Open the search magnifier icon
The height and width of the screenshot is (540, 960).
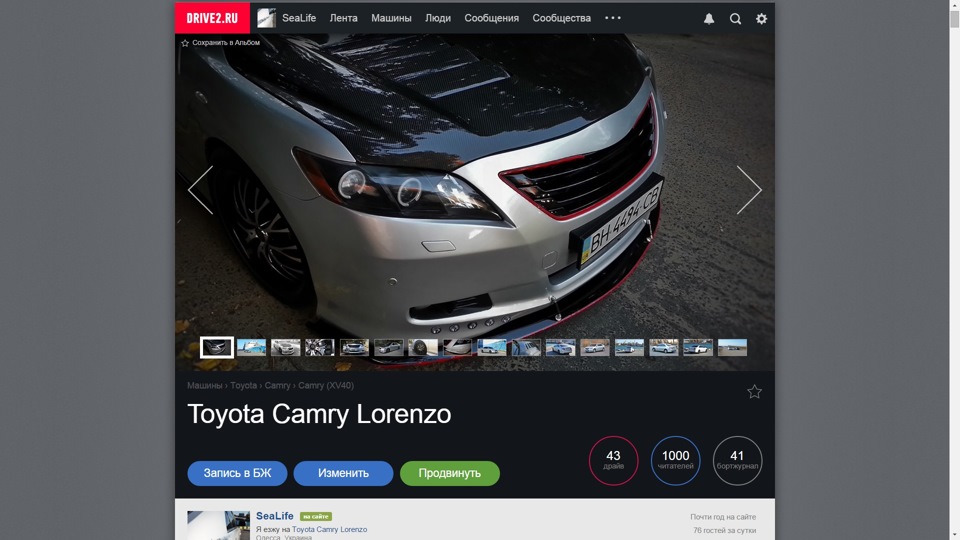pyautogui.click(x=735, y=18)
